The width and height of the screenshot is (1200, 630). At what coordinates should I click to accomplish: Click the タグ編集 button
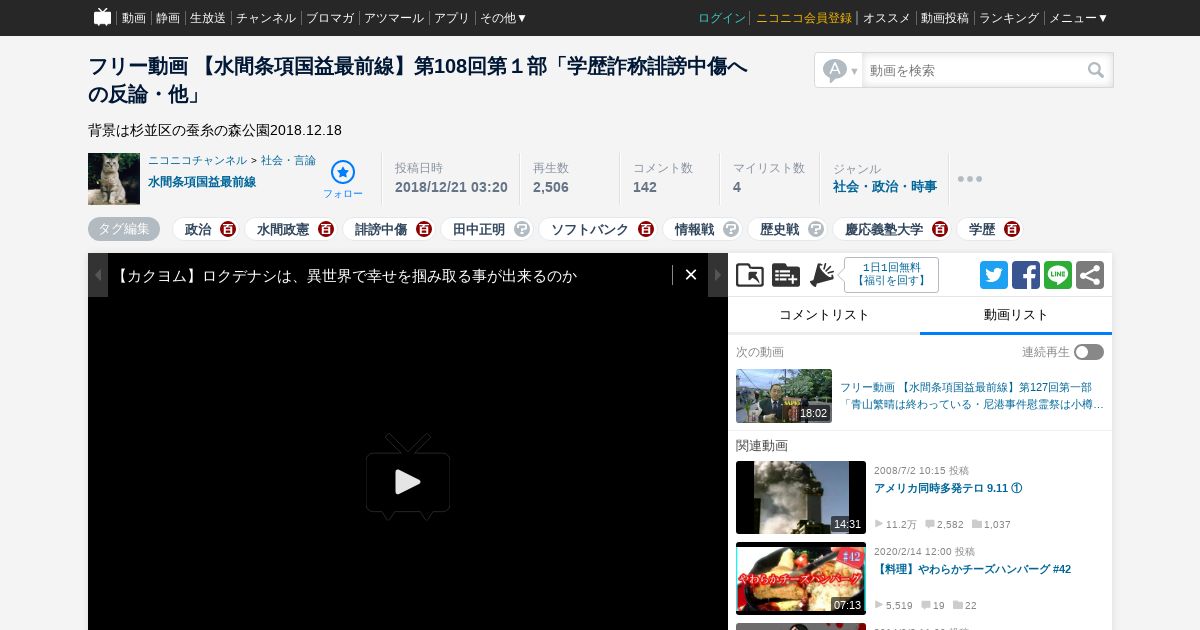tap(124, 229)
